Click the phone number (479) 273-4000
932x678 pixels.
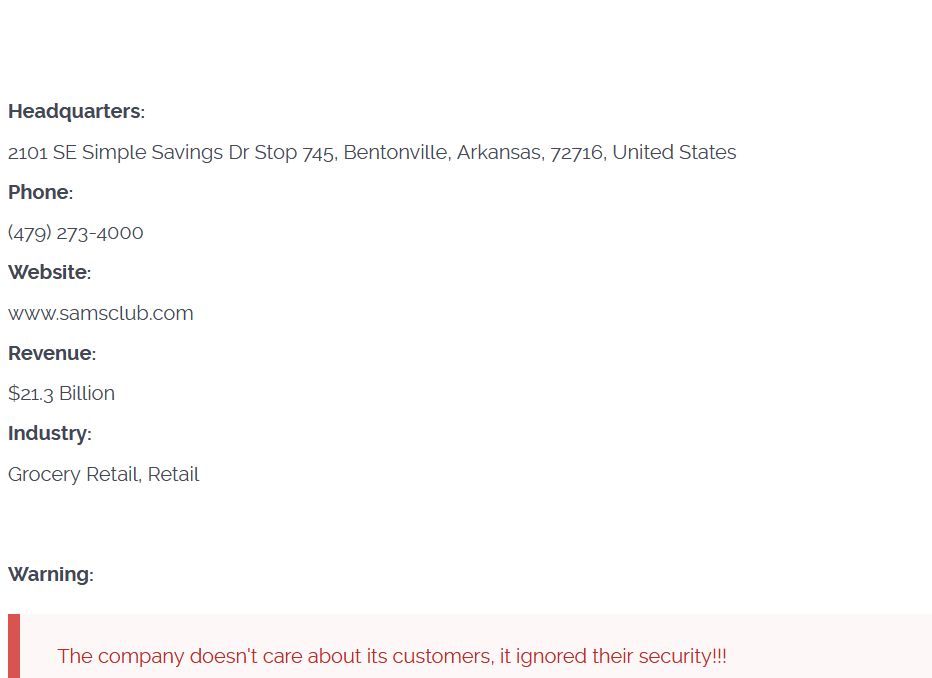tap(75, 232)
